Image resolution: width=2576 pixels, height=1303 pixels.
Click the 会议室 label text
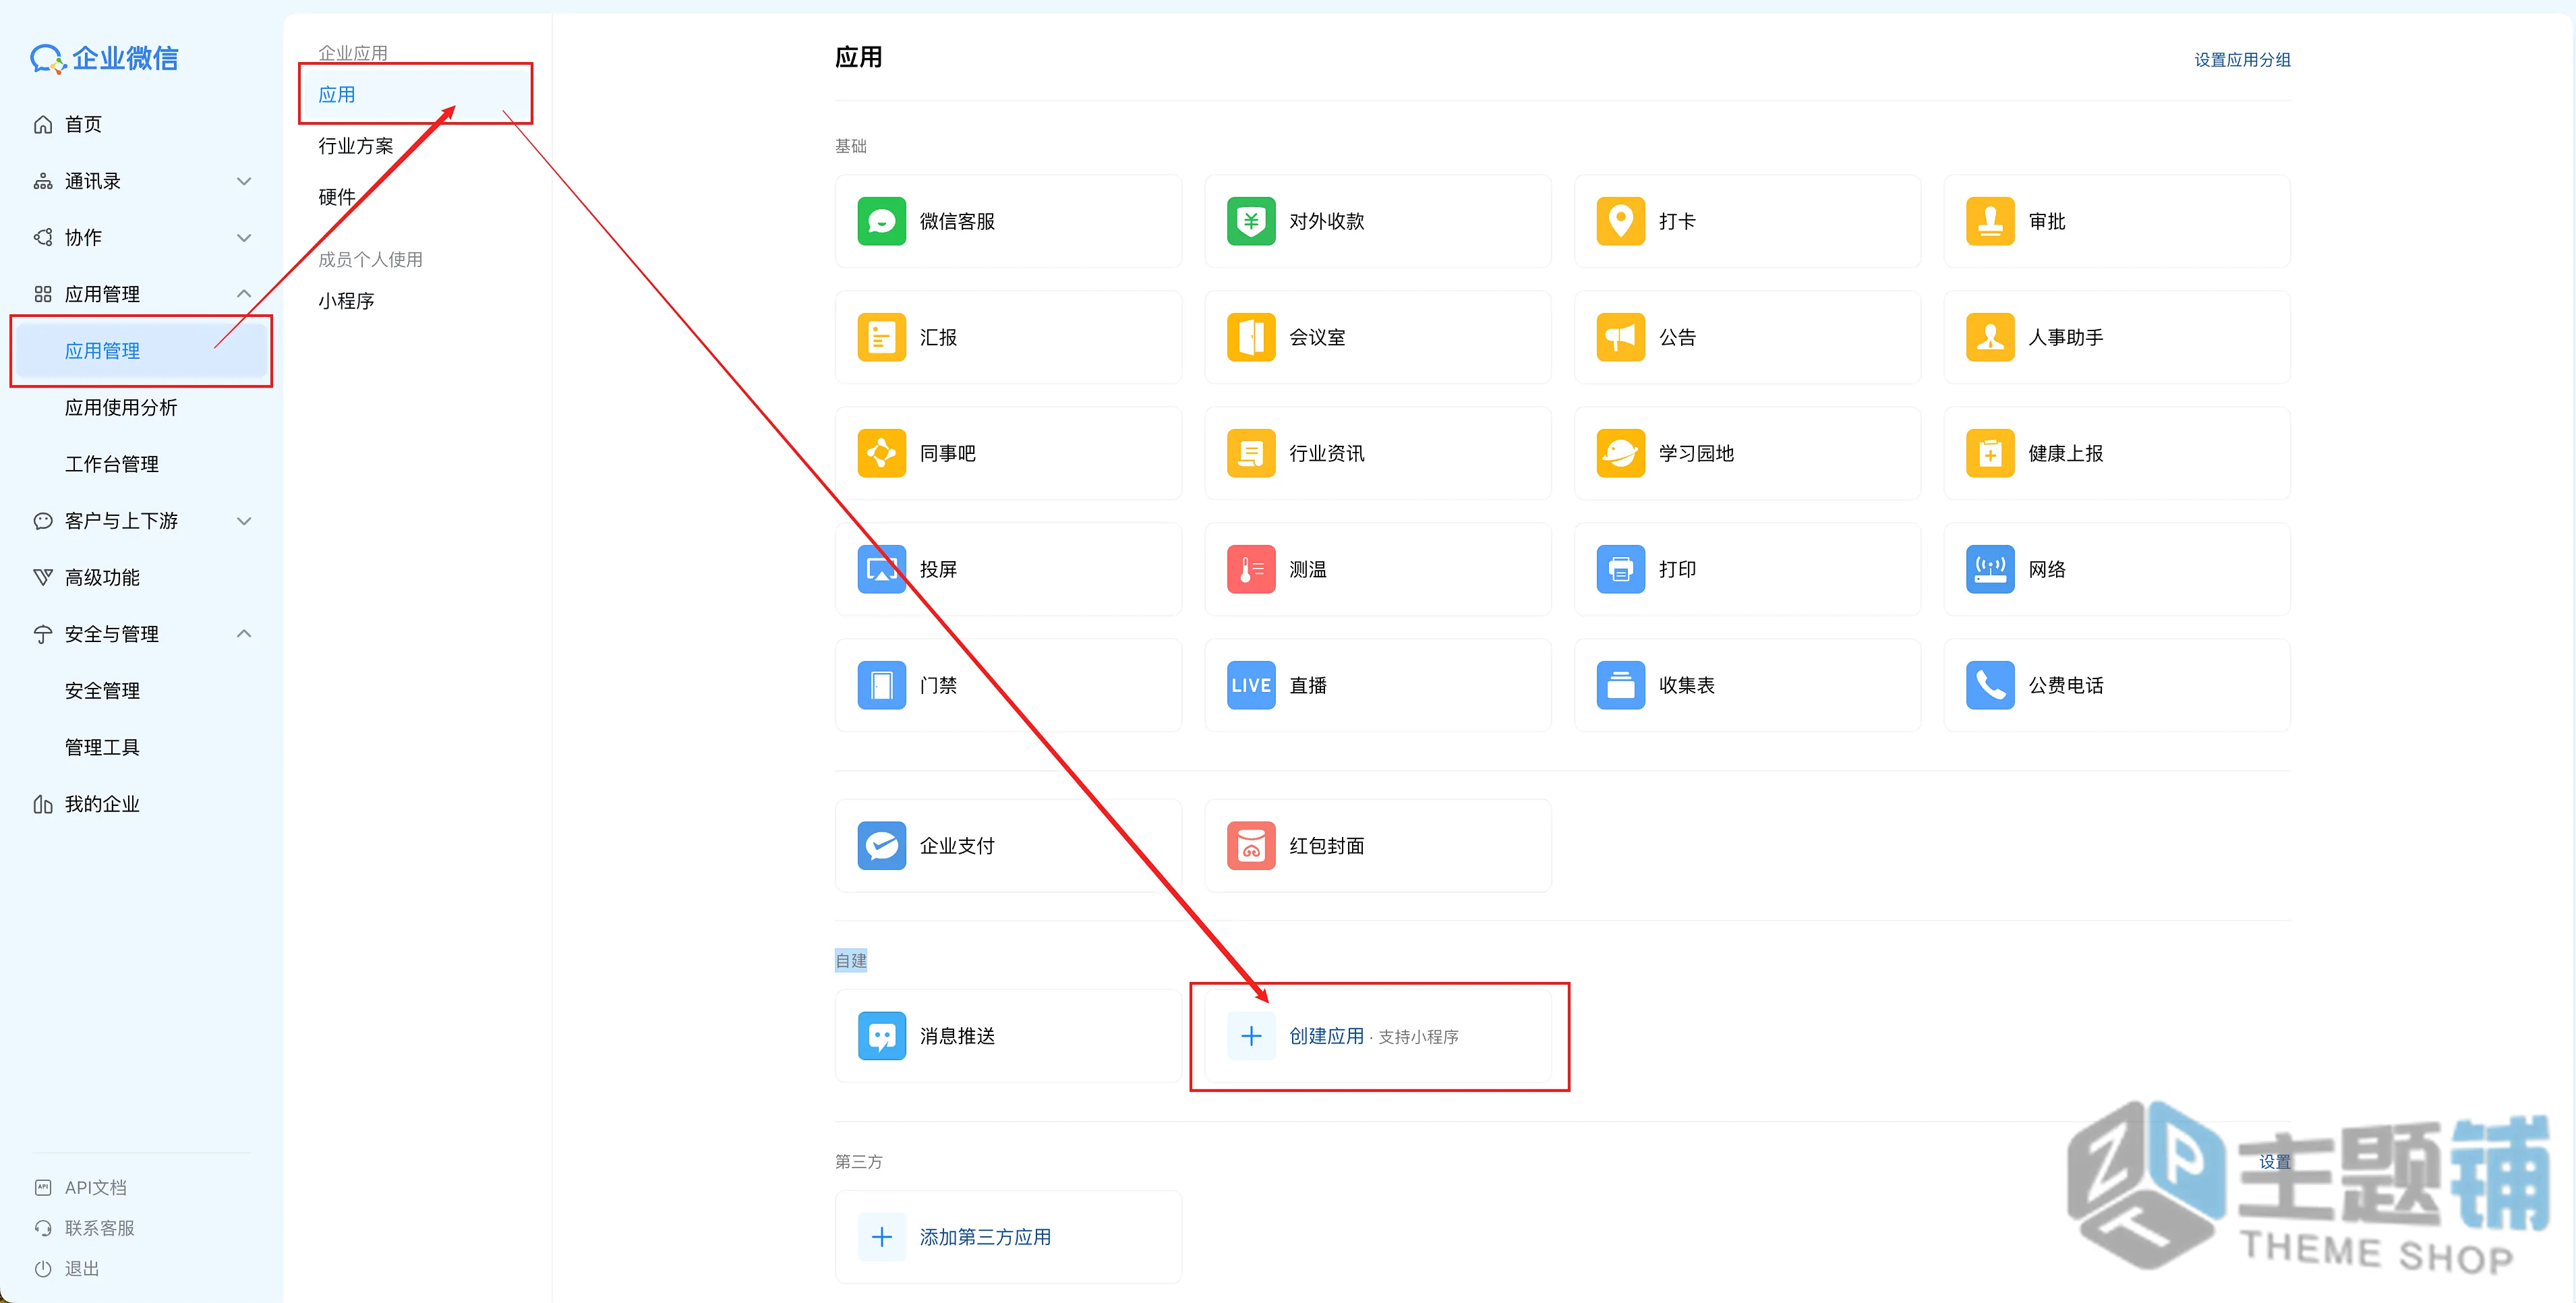(1317, 337)
